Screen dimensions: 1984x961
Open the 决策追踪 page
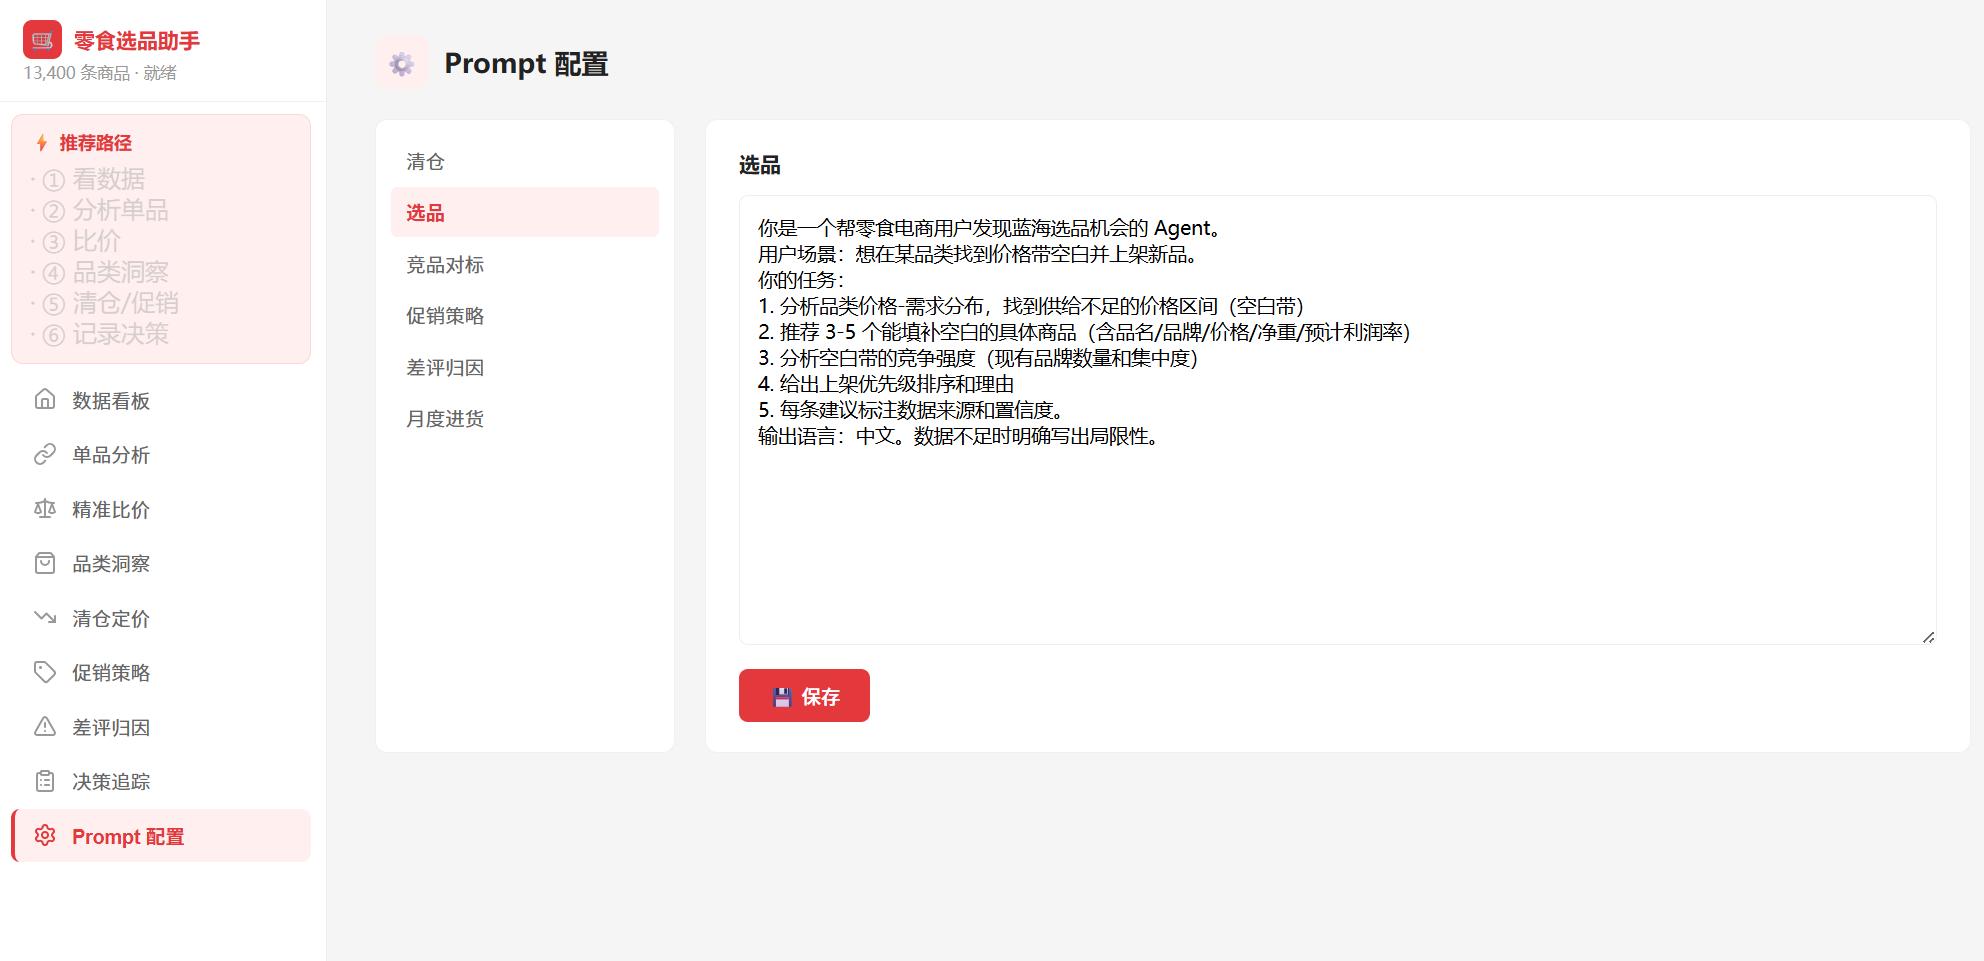(x=161, y=781)
